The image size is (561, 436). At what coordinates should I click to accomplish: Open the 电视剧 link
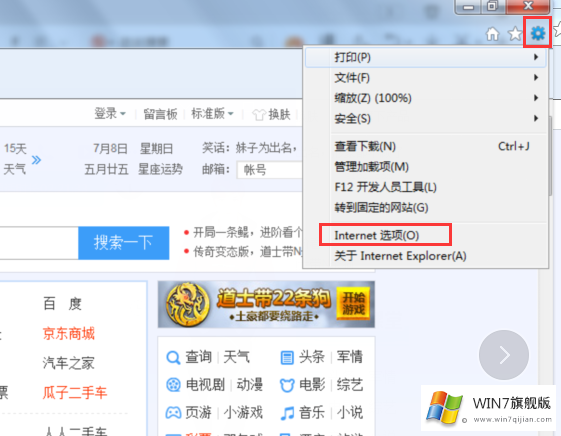click(205, 385)
